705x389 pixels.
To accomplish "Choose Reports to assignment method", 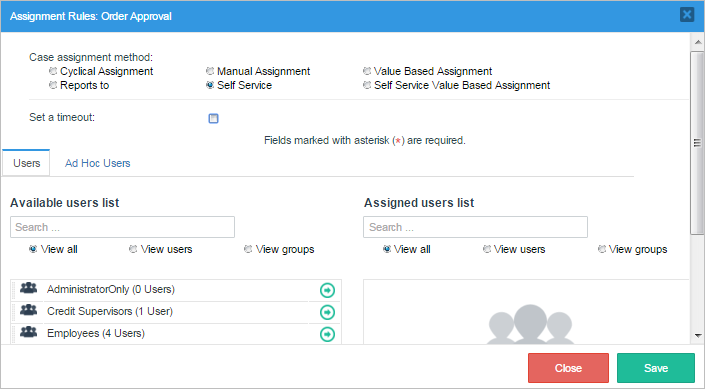I will click(x=53, y=85).
